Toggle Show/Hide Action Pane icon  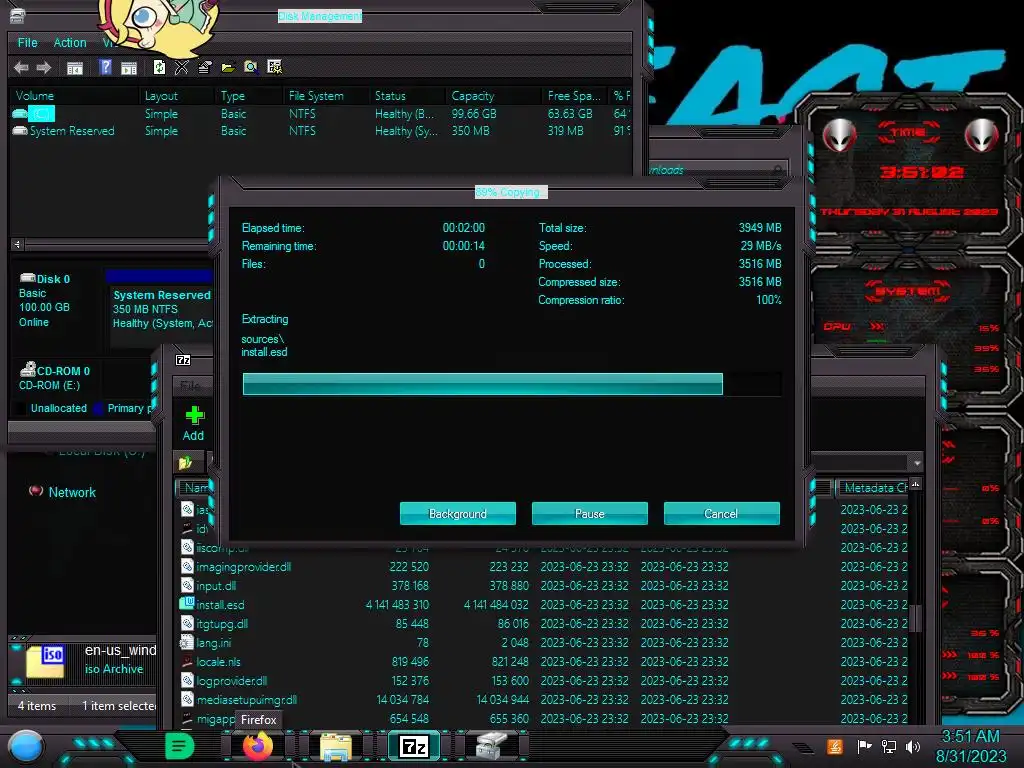point(129,67)
